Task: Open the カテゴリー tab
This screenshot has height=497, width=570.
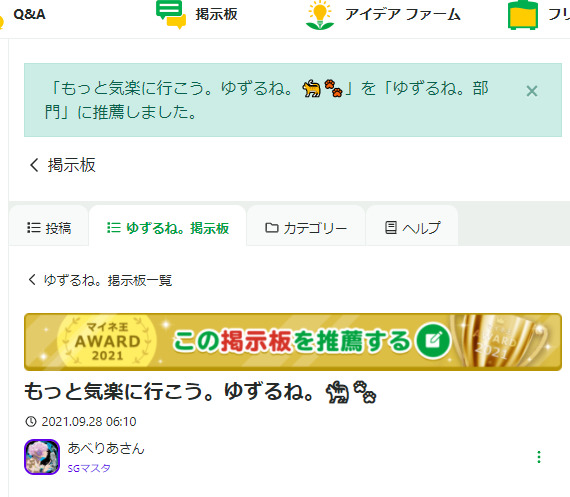Action: (x=306, y=228)
